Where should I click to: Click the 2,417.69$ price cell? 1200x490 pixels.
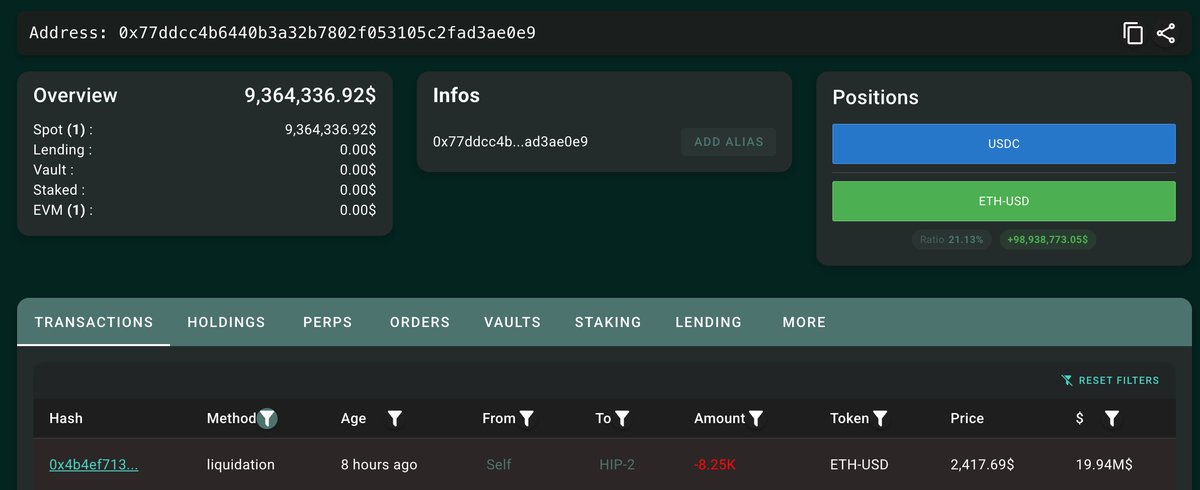tap(981, 465)
